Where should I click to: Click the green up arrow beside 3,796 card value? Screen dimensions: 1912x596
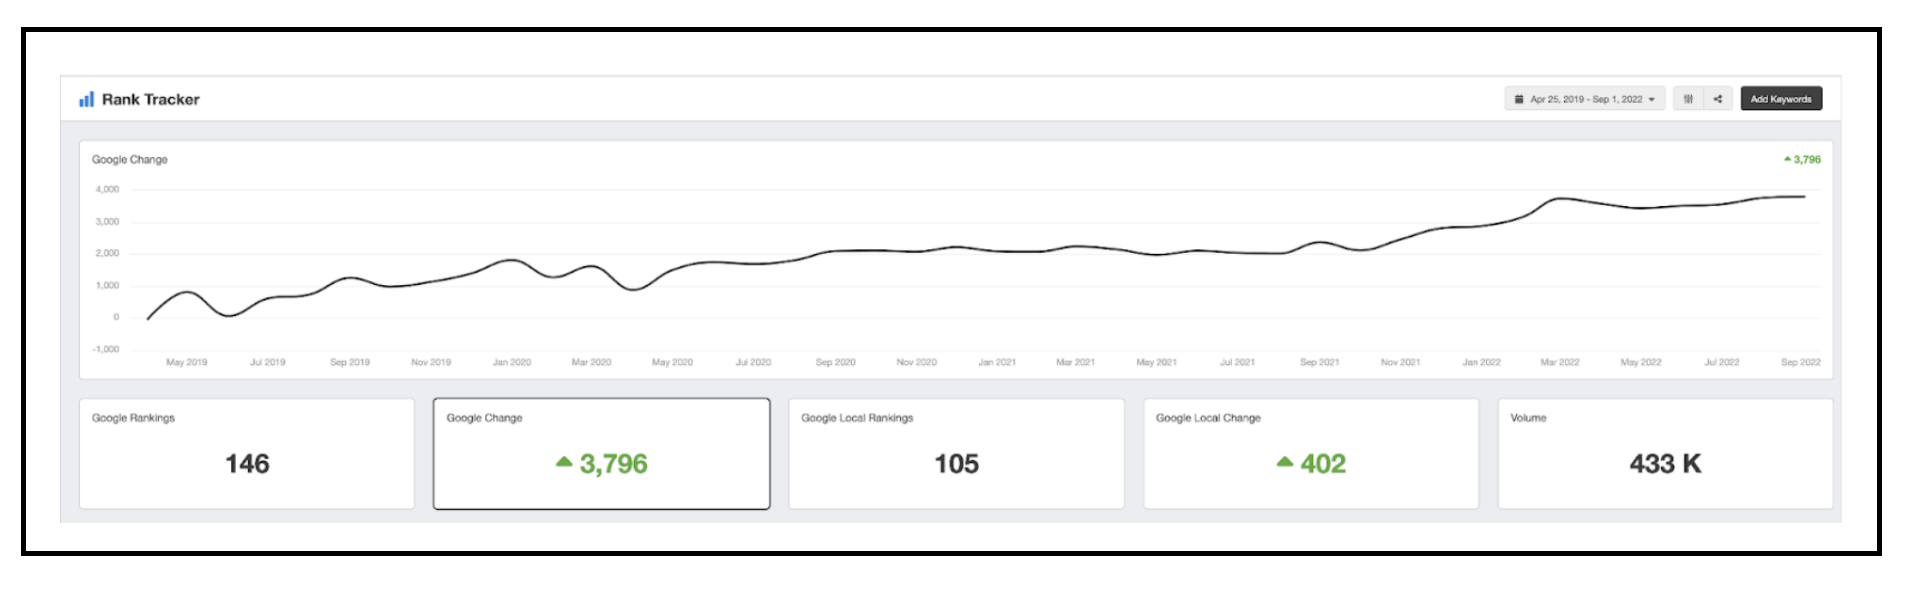(564, 462)
